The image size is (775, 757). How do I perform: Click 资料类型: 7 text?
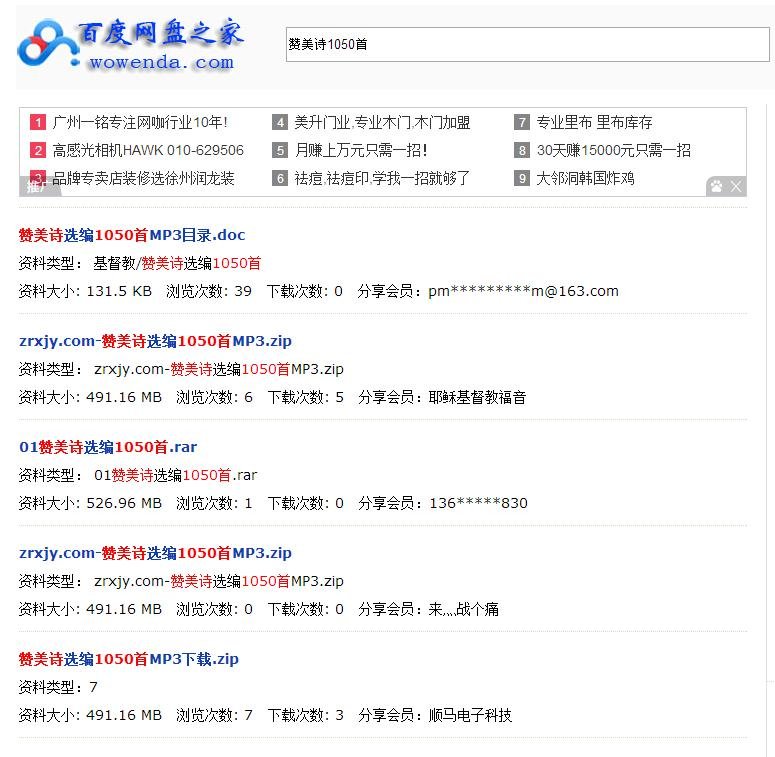click(x=58, y=687)
